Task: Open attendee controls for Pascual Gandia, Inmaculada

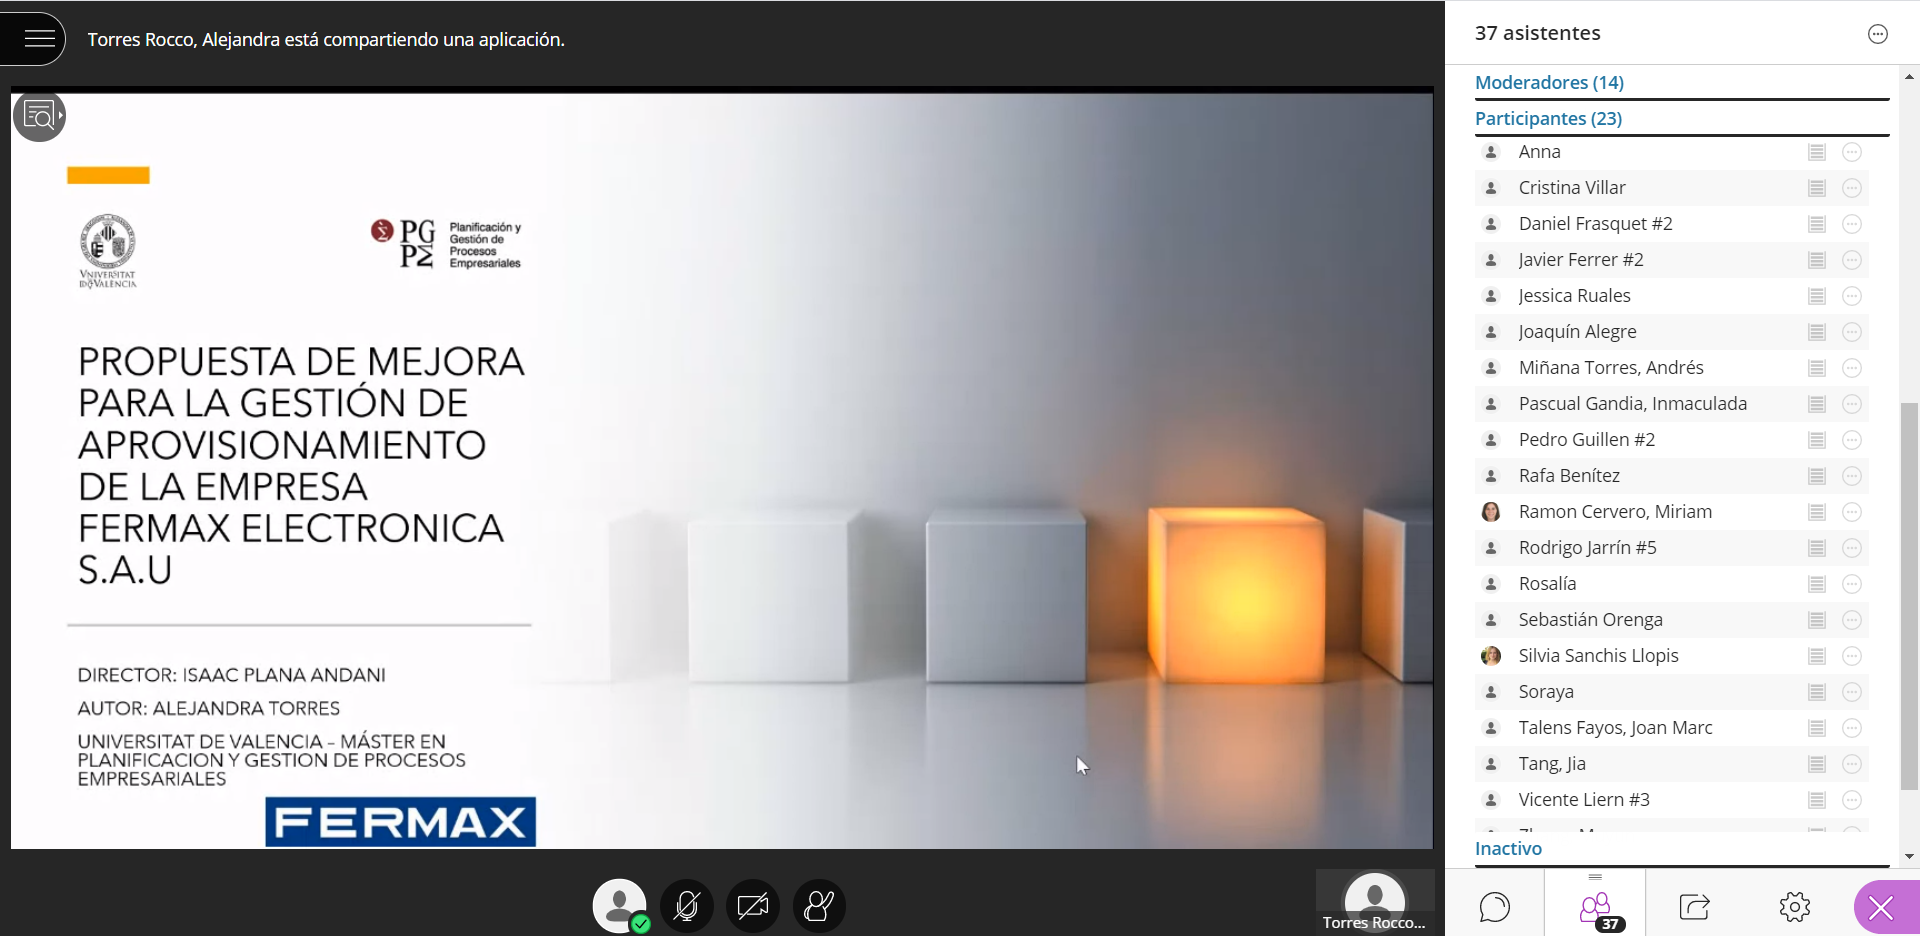Action: (1852, 404)
